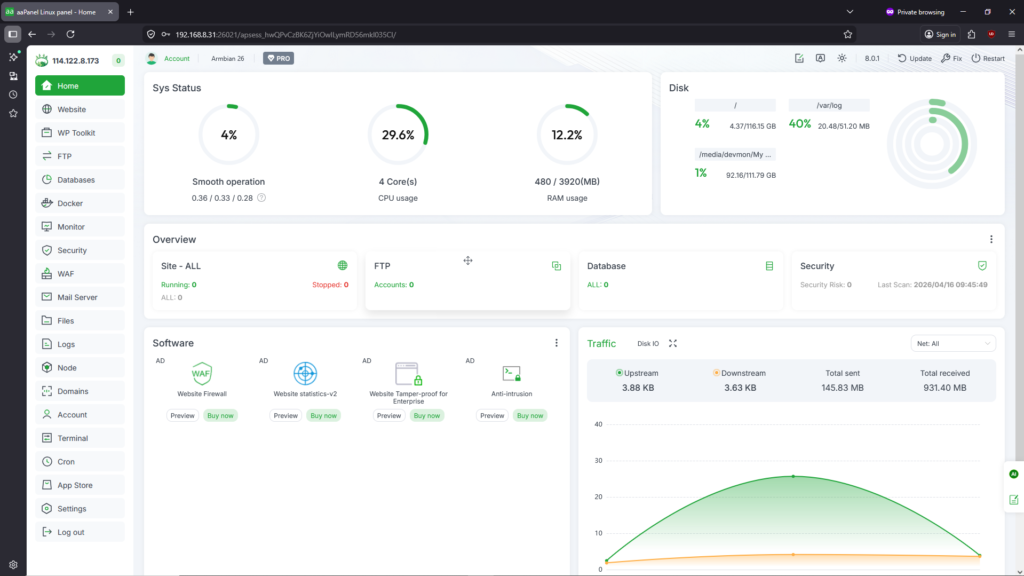Click the shield icon in Security overview card
This screenshot has height=576, width=1024.
point(982,266)
